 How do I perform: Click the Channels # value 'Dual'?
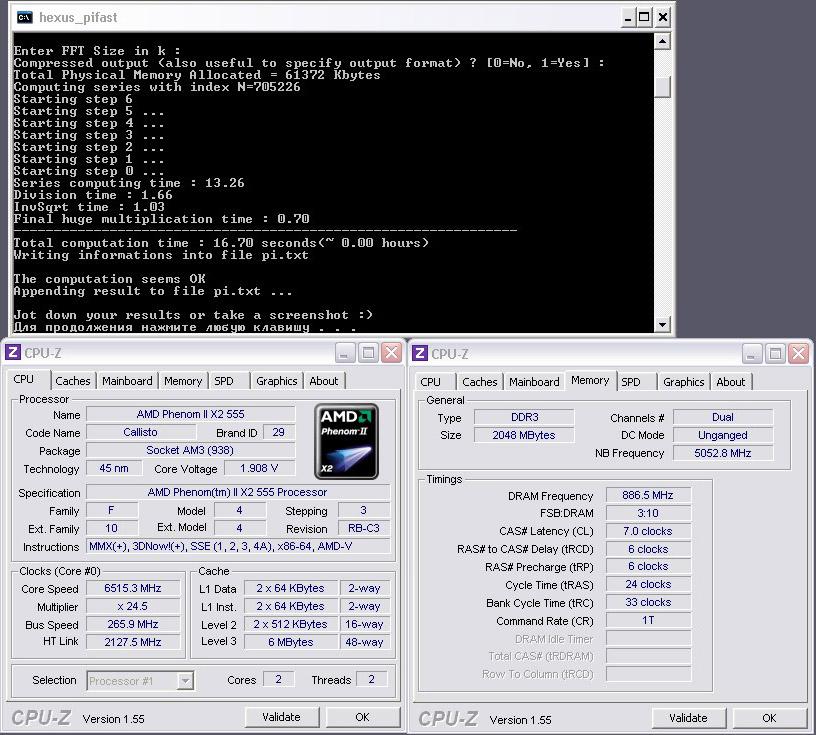pyautogui.click(x=723, y=417)
